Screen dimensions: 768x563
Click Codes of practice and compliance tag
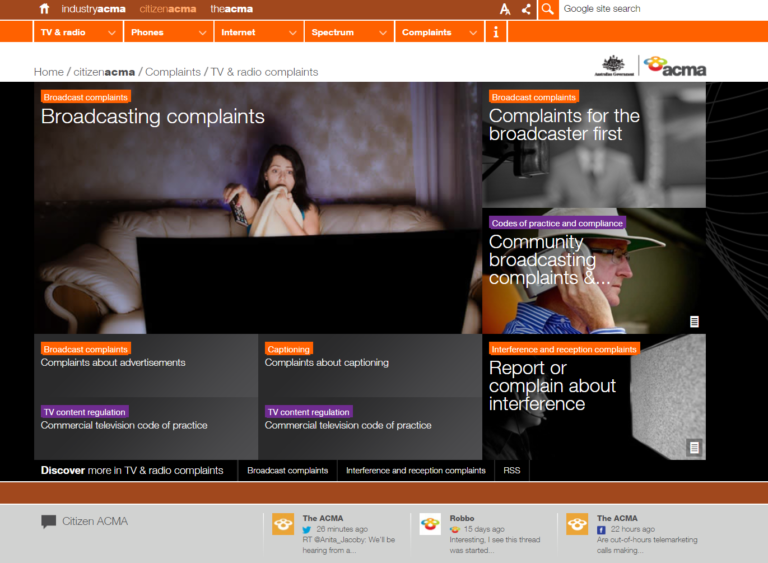[557, 223]
